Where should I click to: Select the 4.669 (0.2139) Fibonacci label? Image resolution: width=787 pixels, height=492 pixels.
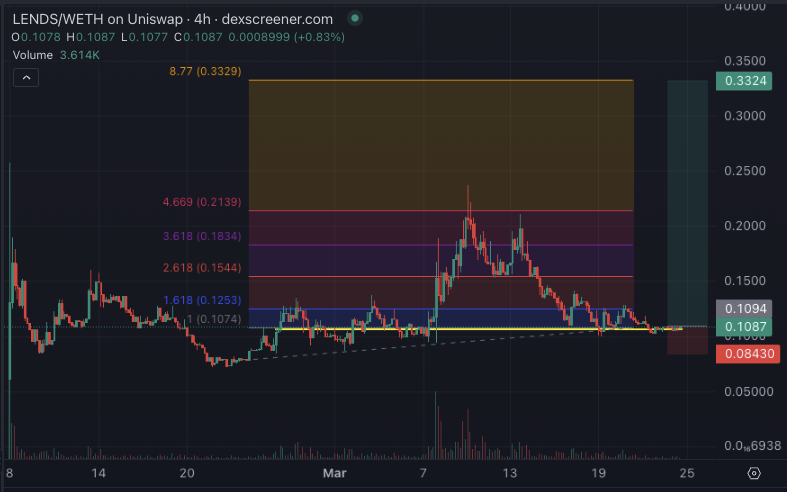pyautogui.click(x=202, y=202)
